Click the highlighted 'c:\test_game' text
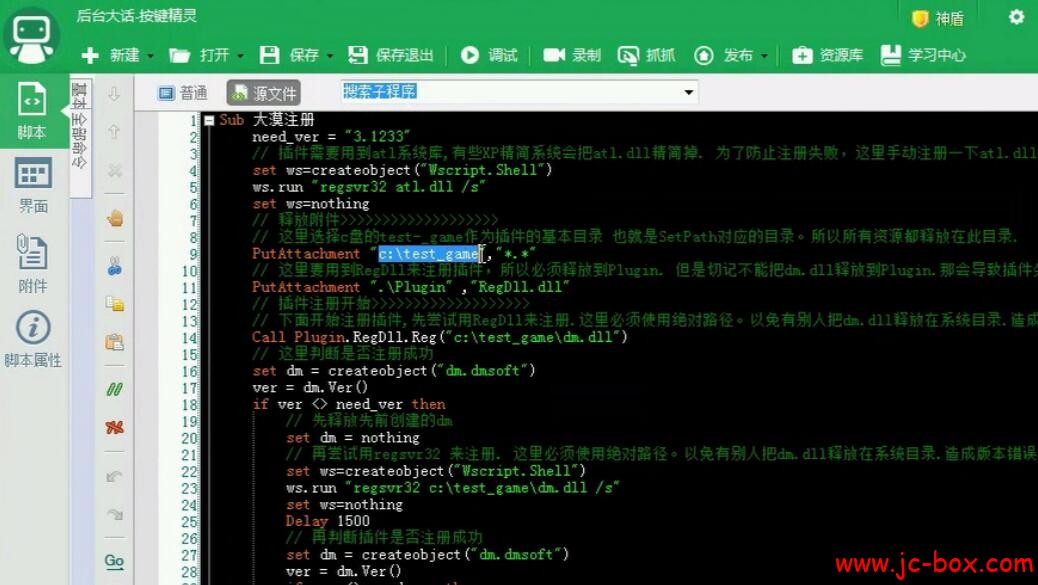The width and height of the screenshot is (1038, 585). click(x=429, y=253)
